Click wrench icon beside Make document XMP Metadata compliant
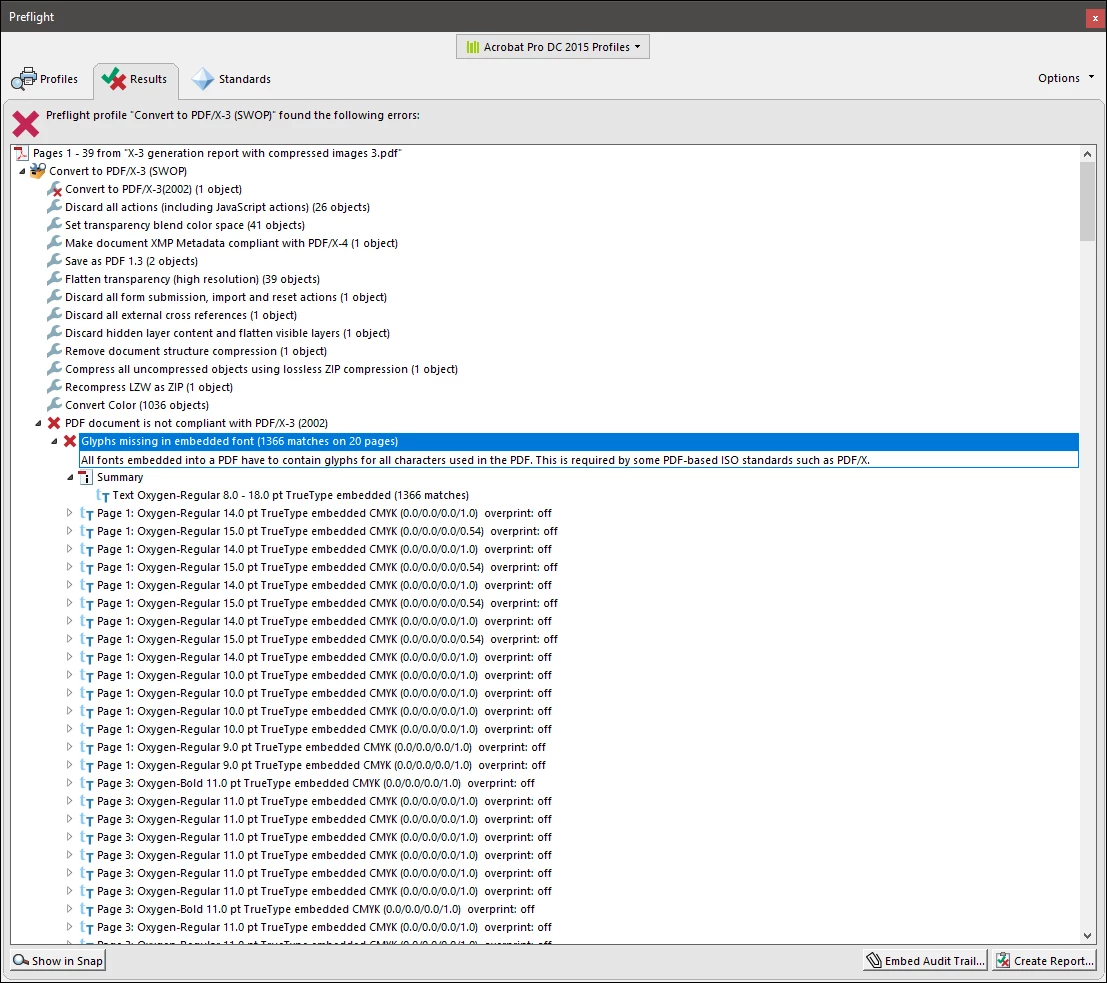 pos(54,243)
